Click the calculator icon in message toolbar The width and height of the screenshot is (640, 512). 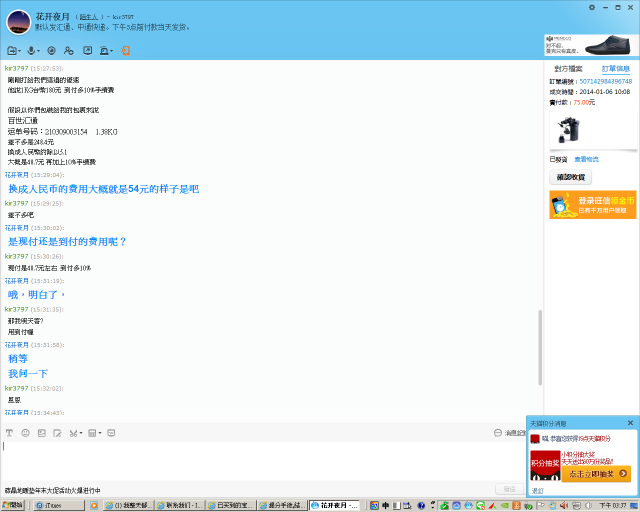(x=92, y=433)
